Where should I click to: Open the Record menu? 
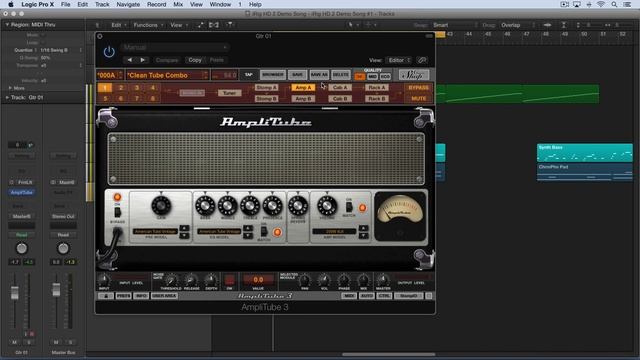pos(157,4)
